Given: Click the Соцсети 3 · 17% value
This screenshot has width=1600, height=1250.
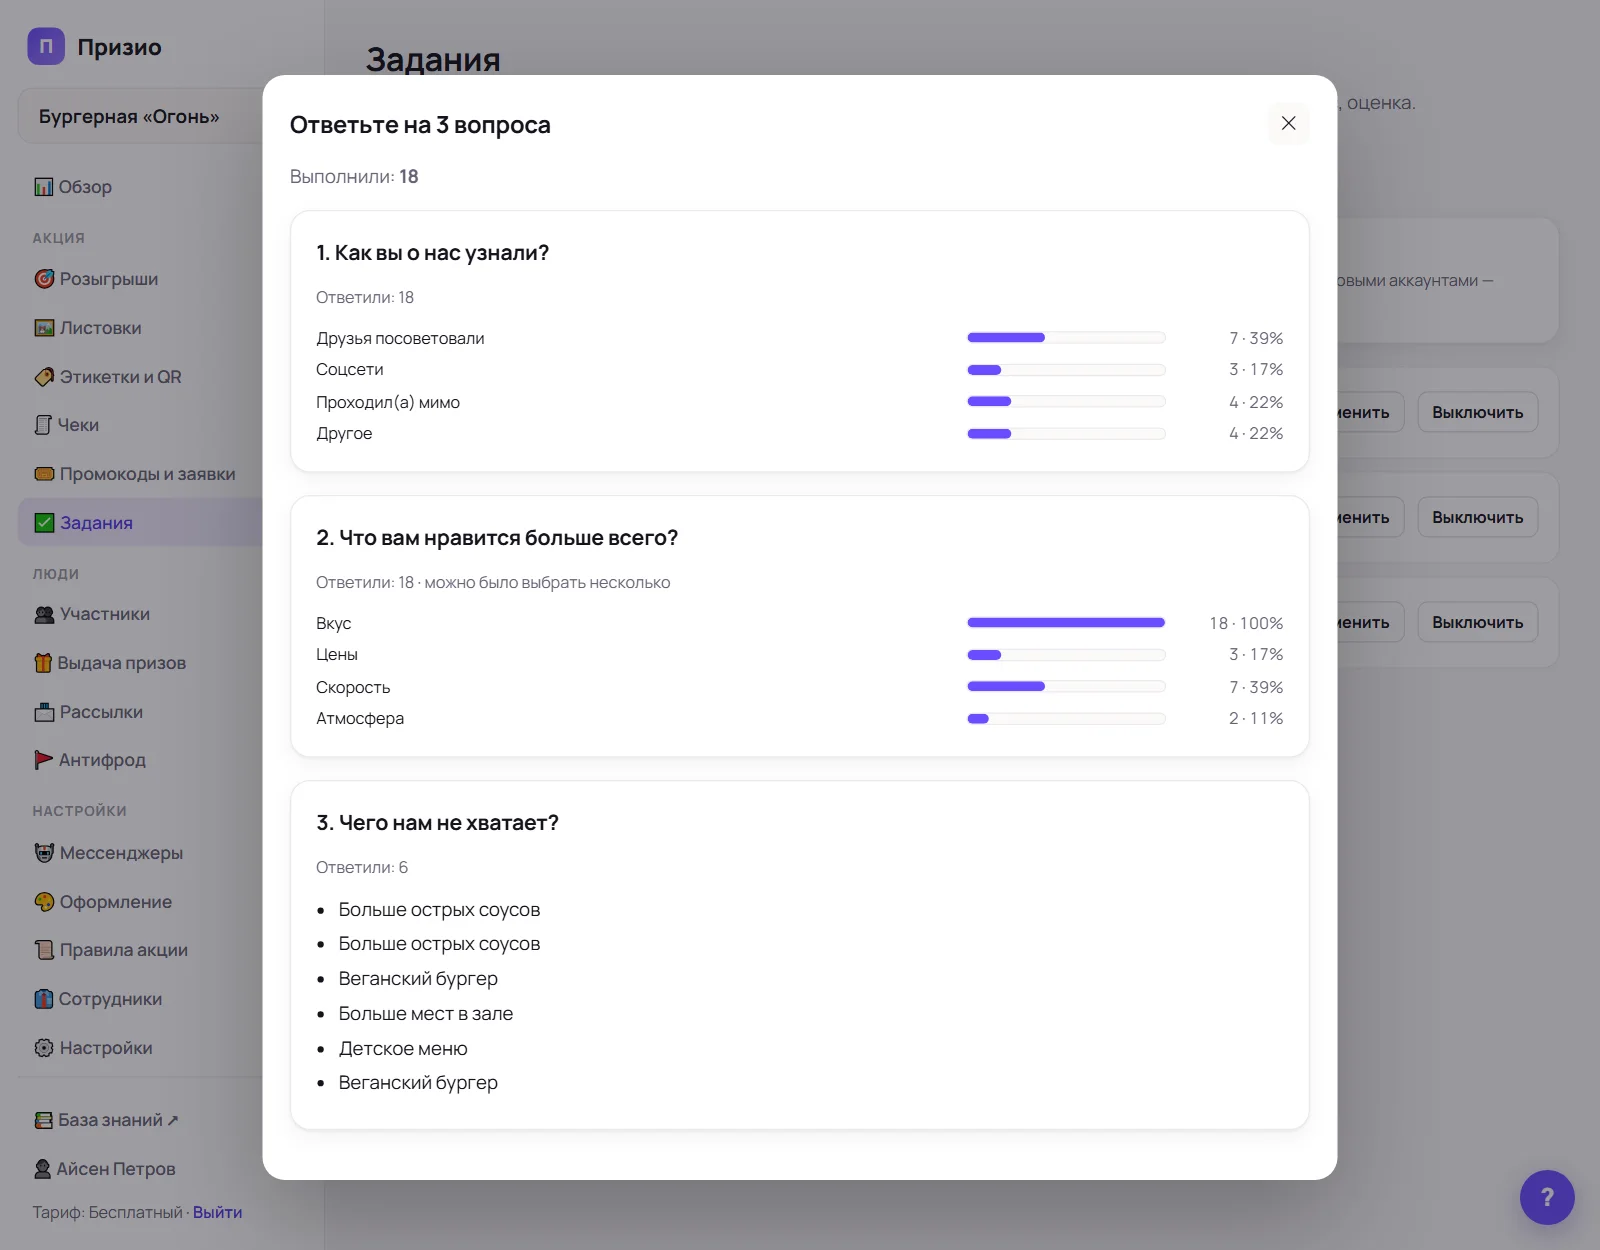Looking at the screenshot, I should click(x=1256, y=370).
